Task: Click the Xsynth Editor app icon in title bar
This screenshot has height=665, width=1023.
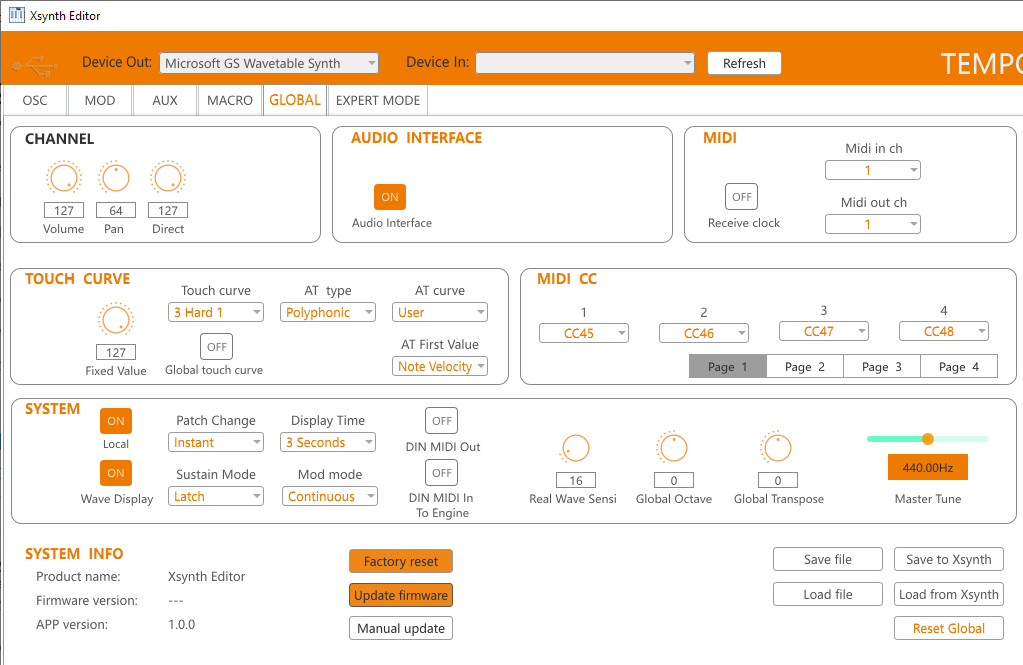Action: coord(16,15)
